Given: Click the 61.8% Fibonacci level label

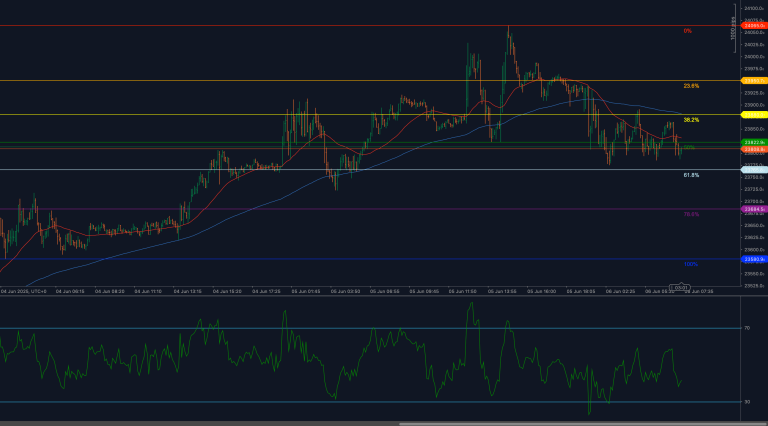Looking at the screenshot, I should [691, 175].
